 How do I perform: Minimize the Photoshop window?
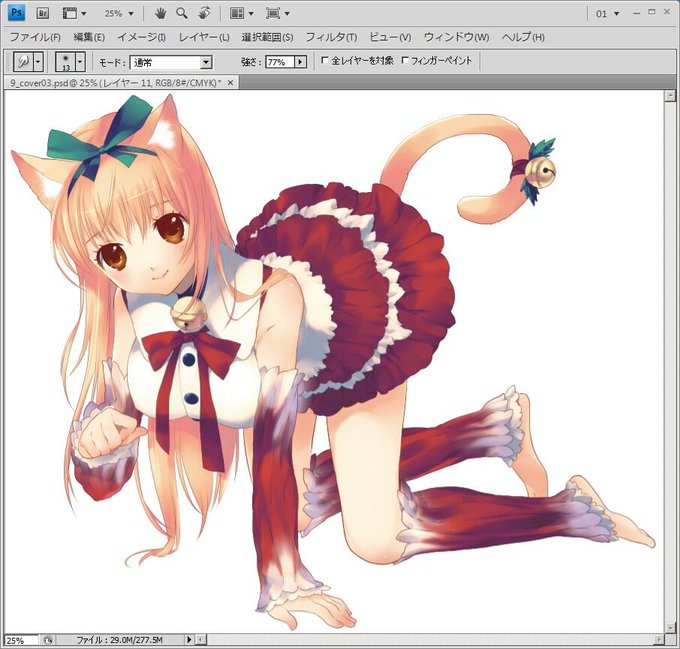[x=637, y=13]
